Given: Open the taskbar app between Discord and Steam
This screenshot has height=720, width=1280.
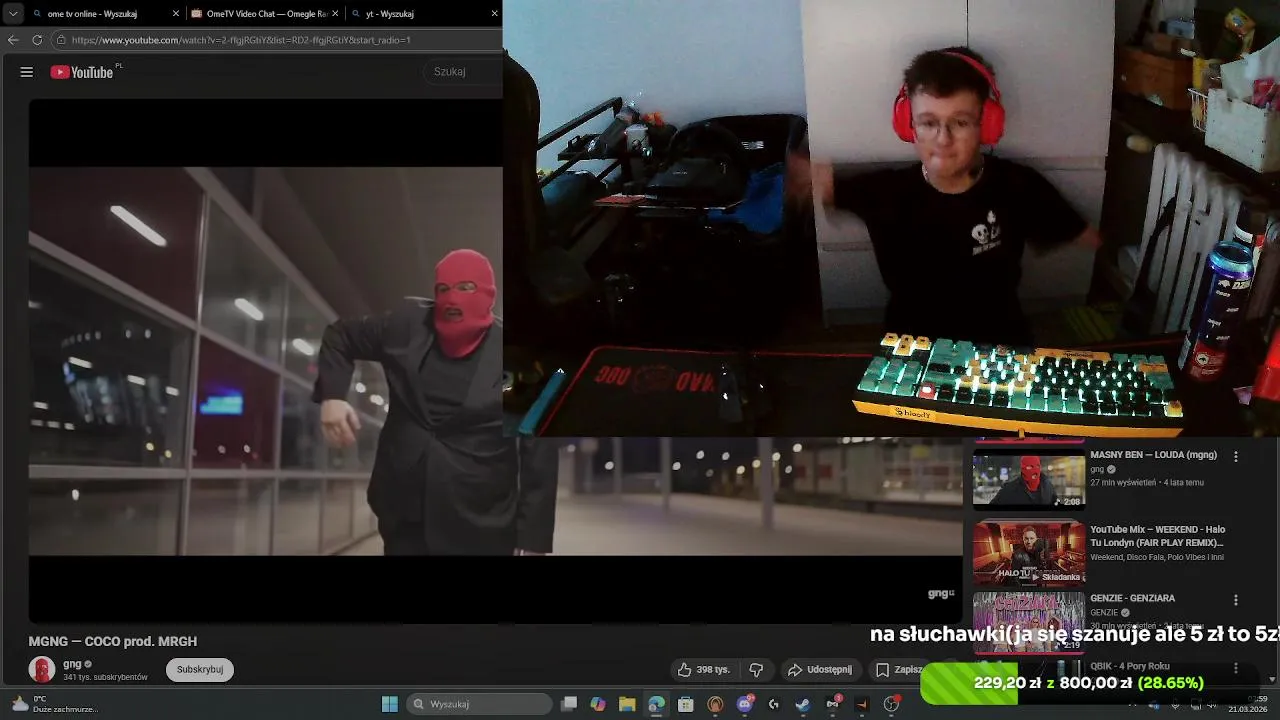Looking at the screenshot, I should (x=774, y=704).
